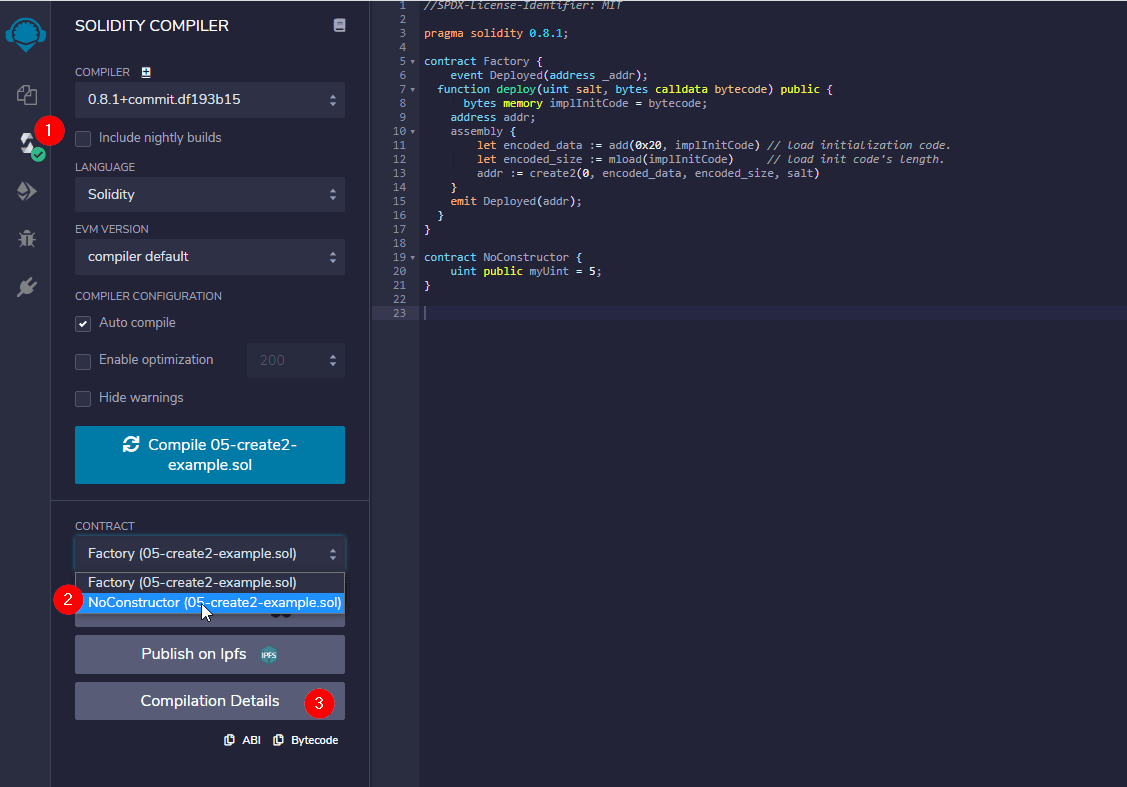Click the Bytecode copy icon
This screenshot has width=1127, height=787.
[x=278, y=740]
